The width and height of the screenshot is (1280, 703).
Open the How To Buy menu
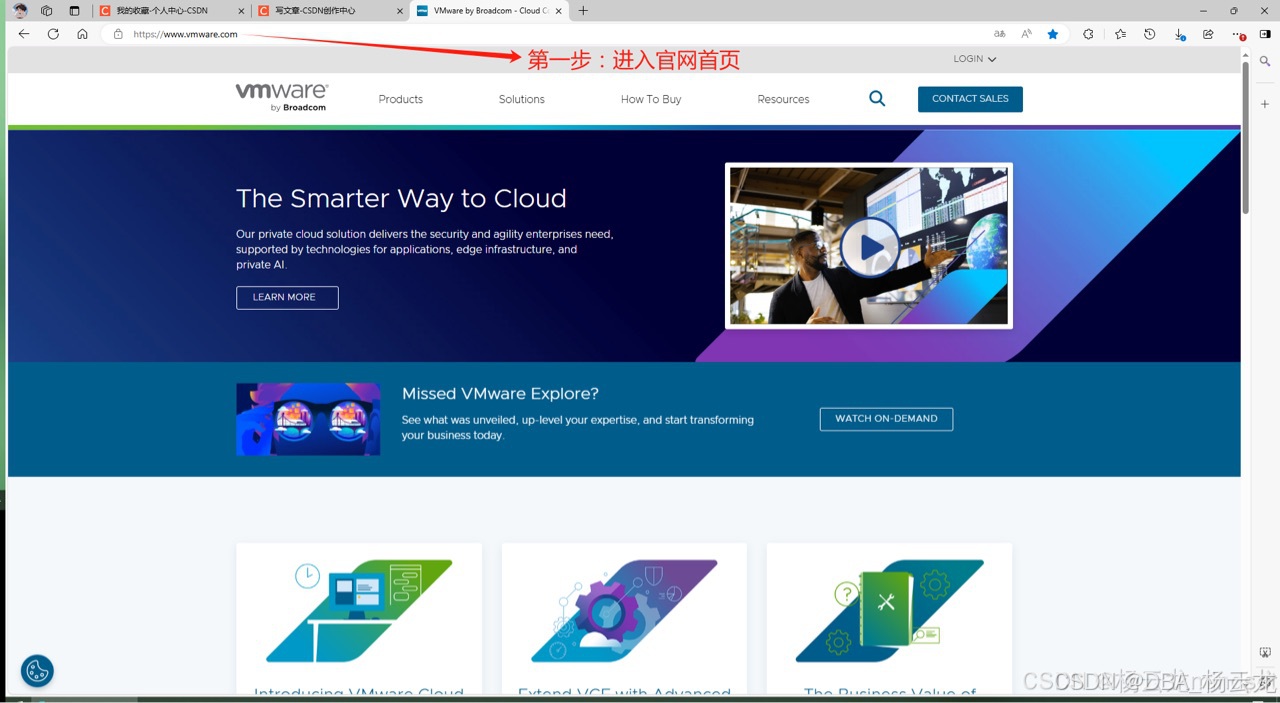point(651,99)
